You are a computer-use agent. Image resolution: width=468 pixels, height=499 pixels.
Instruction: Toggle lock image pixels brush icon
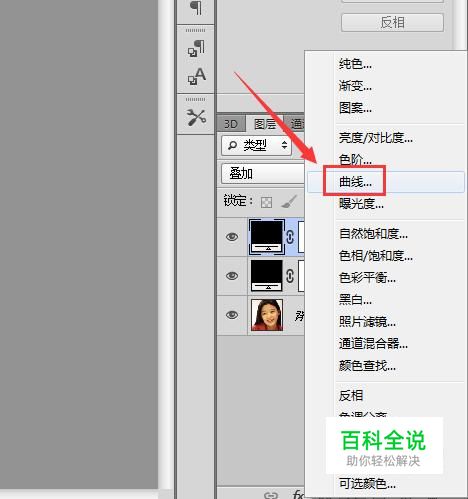coord(289,202)
